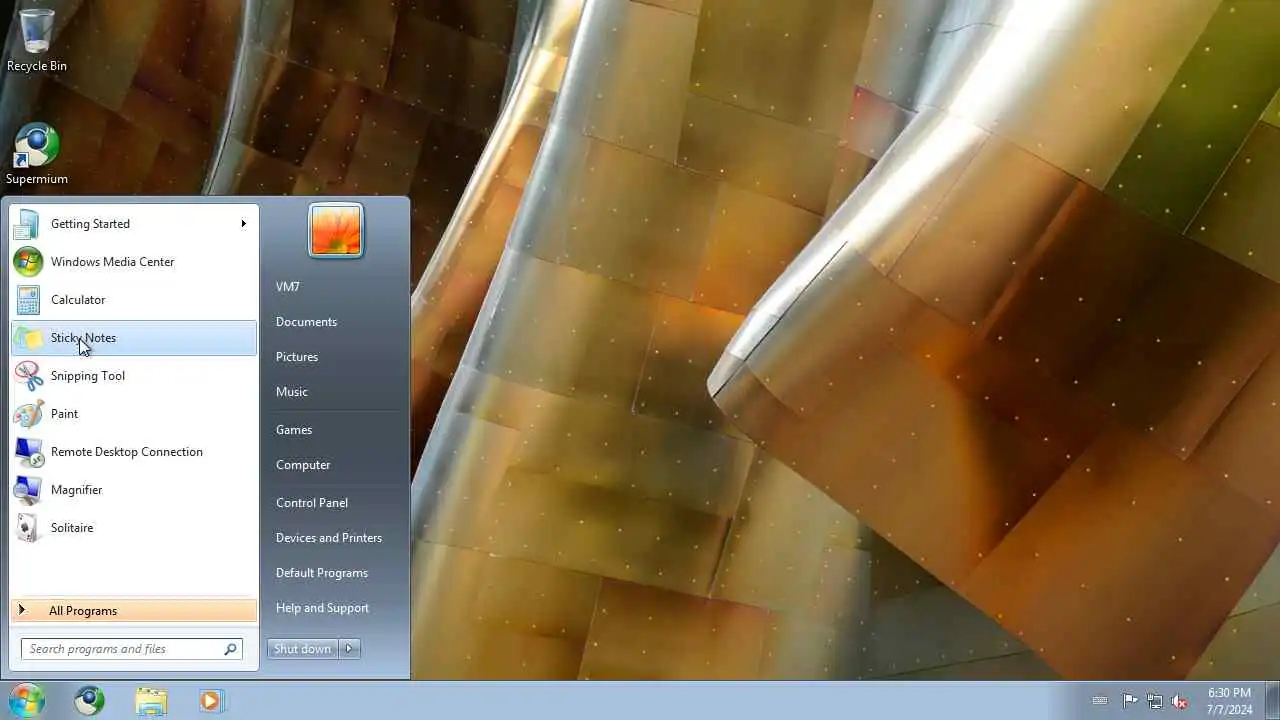This screenshot has height=720, width=1280.
Task: Open the Snipping Tool
Action: point(134,376)
